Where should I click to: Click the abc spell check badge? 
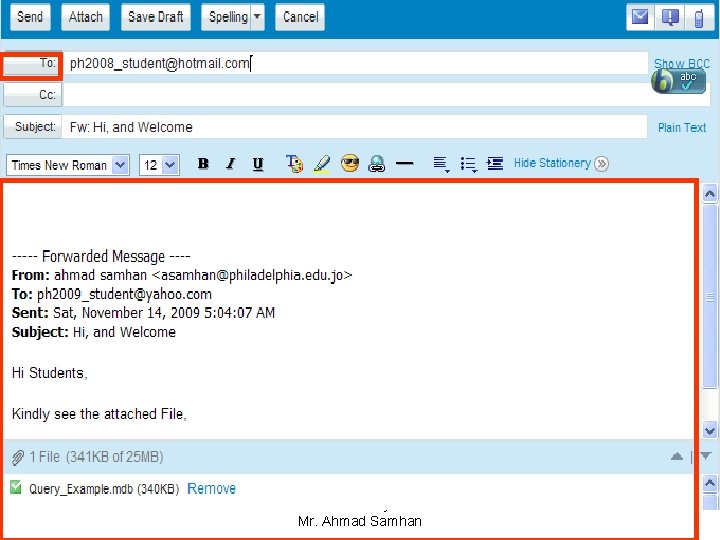point(678,82)
